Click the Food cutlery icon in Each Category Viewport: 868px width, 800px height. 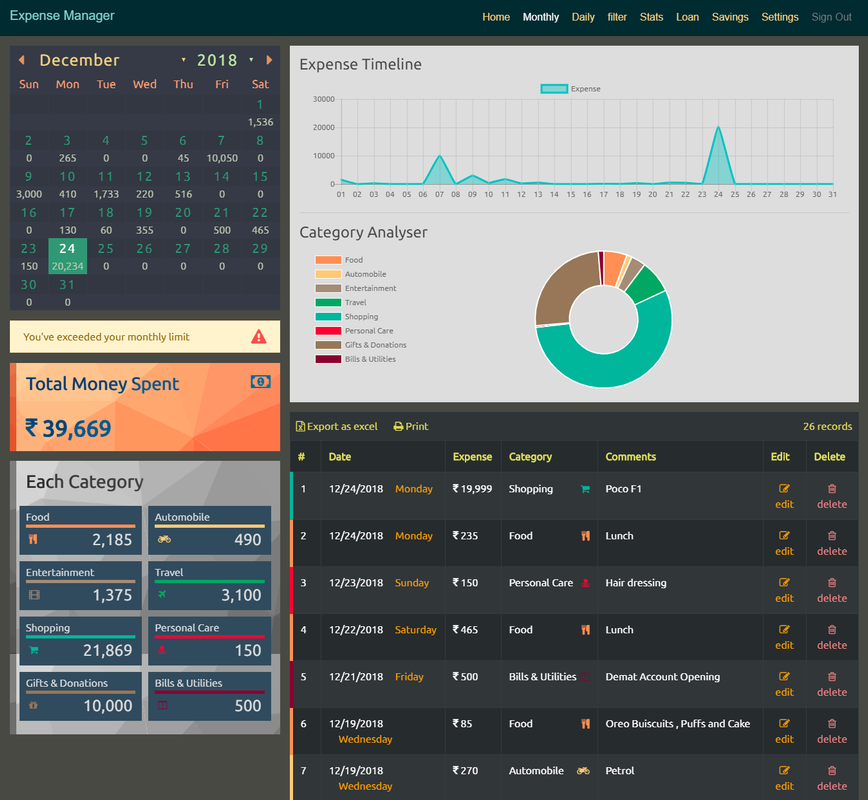point(33,539)
